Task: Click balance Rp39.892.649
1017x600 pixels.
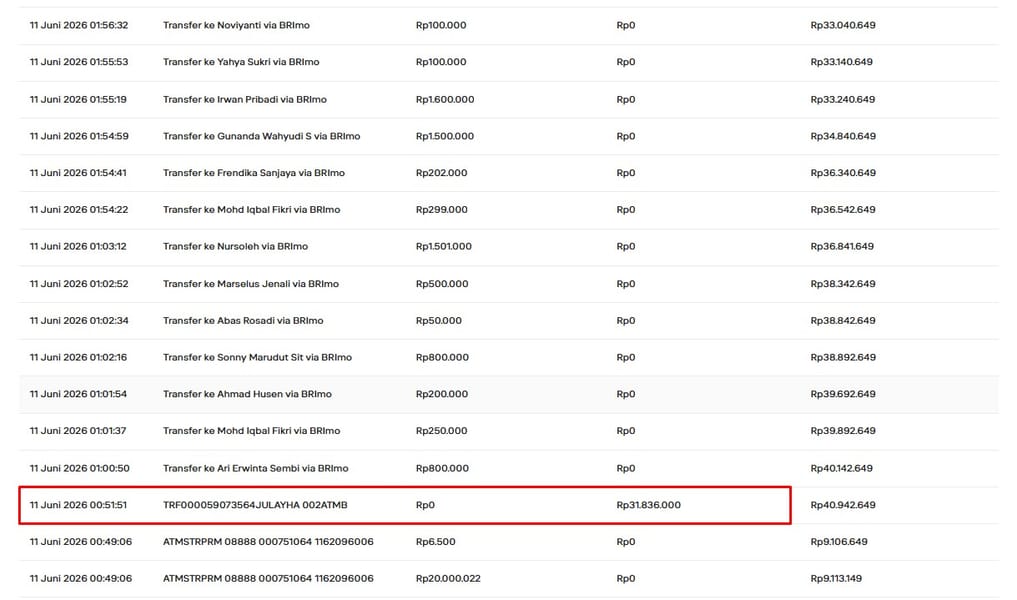Action: click(843, 431)
